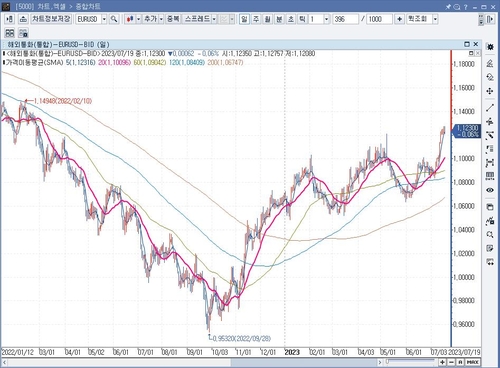Click the range measure tool in the side toolbar
Viewport: 500px width, 368px height.
pyautogui.click(x=490, y=163)
